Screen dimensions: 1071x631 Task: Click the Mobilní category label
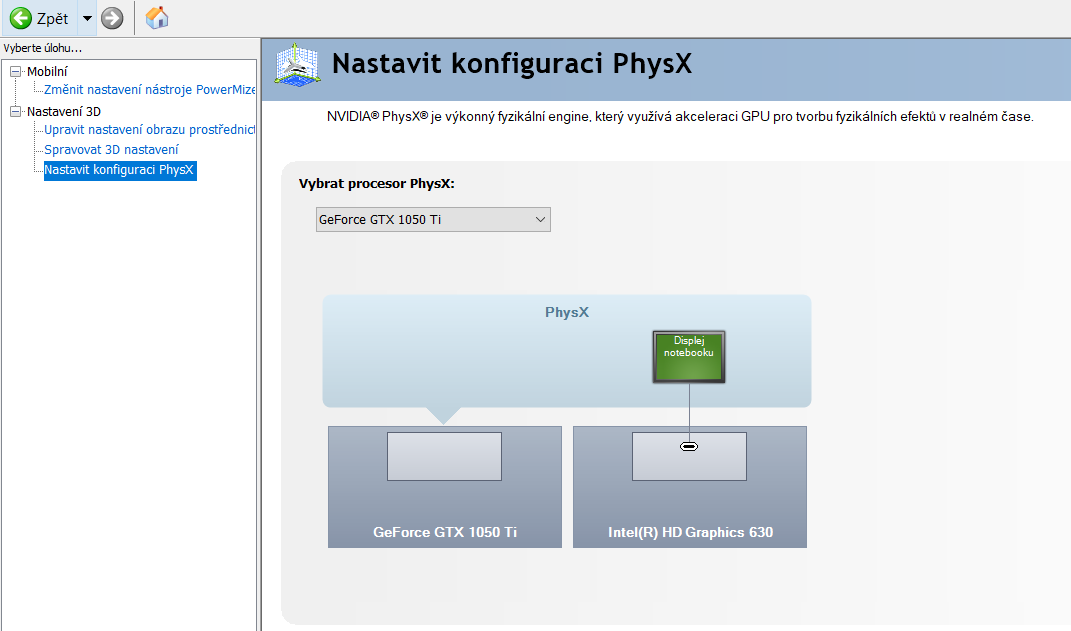coord(48,71)
